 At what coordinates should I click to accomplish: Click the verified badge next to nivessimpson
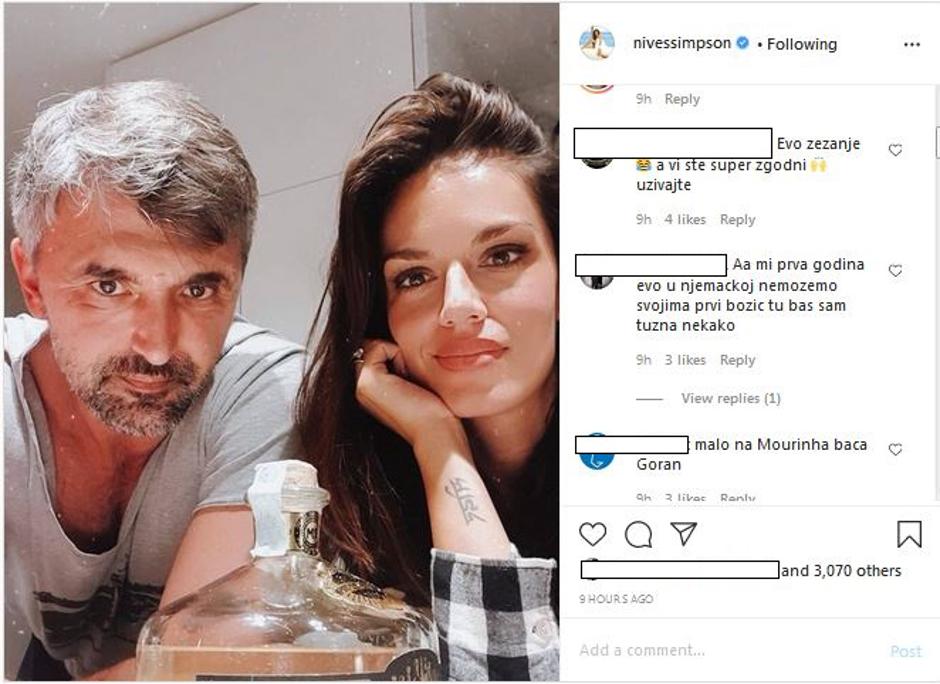pyautogui.click(x=743, y=44)
